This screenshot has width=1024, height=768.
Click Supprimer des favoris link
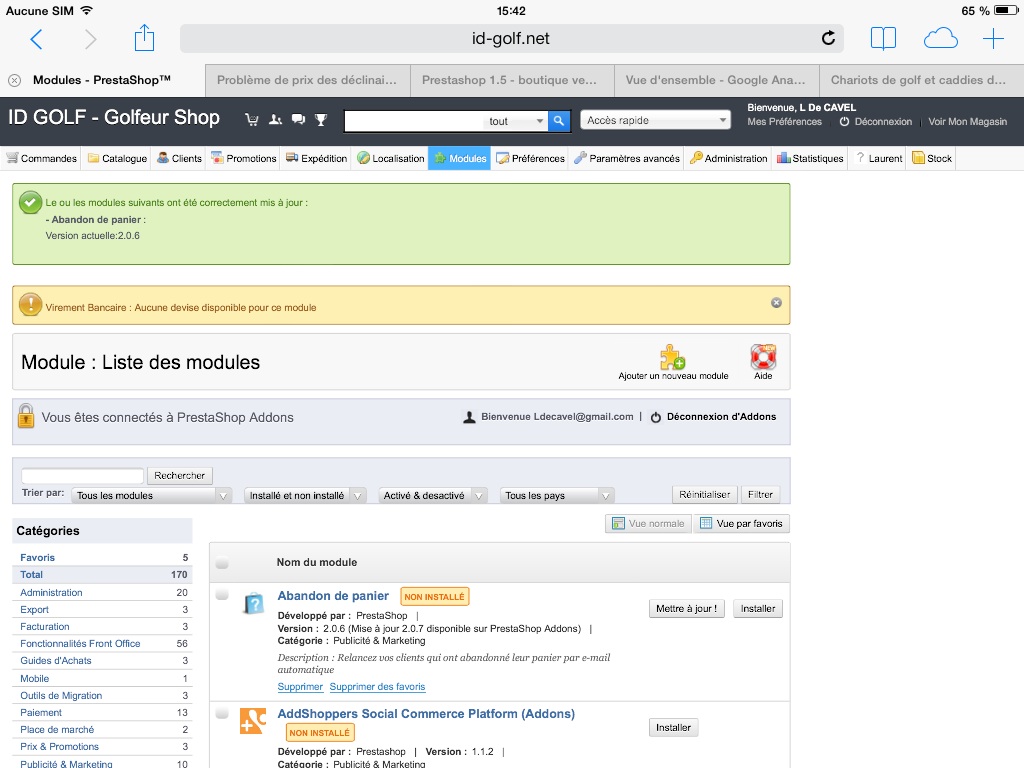tap(377, 686)
